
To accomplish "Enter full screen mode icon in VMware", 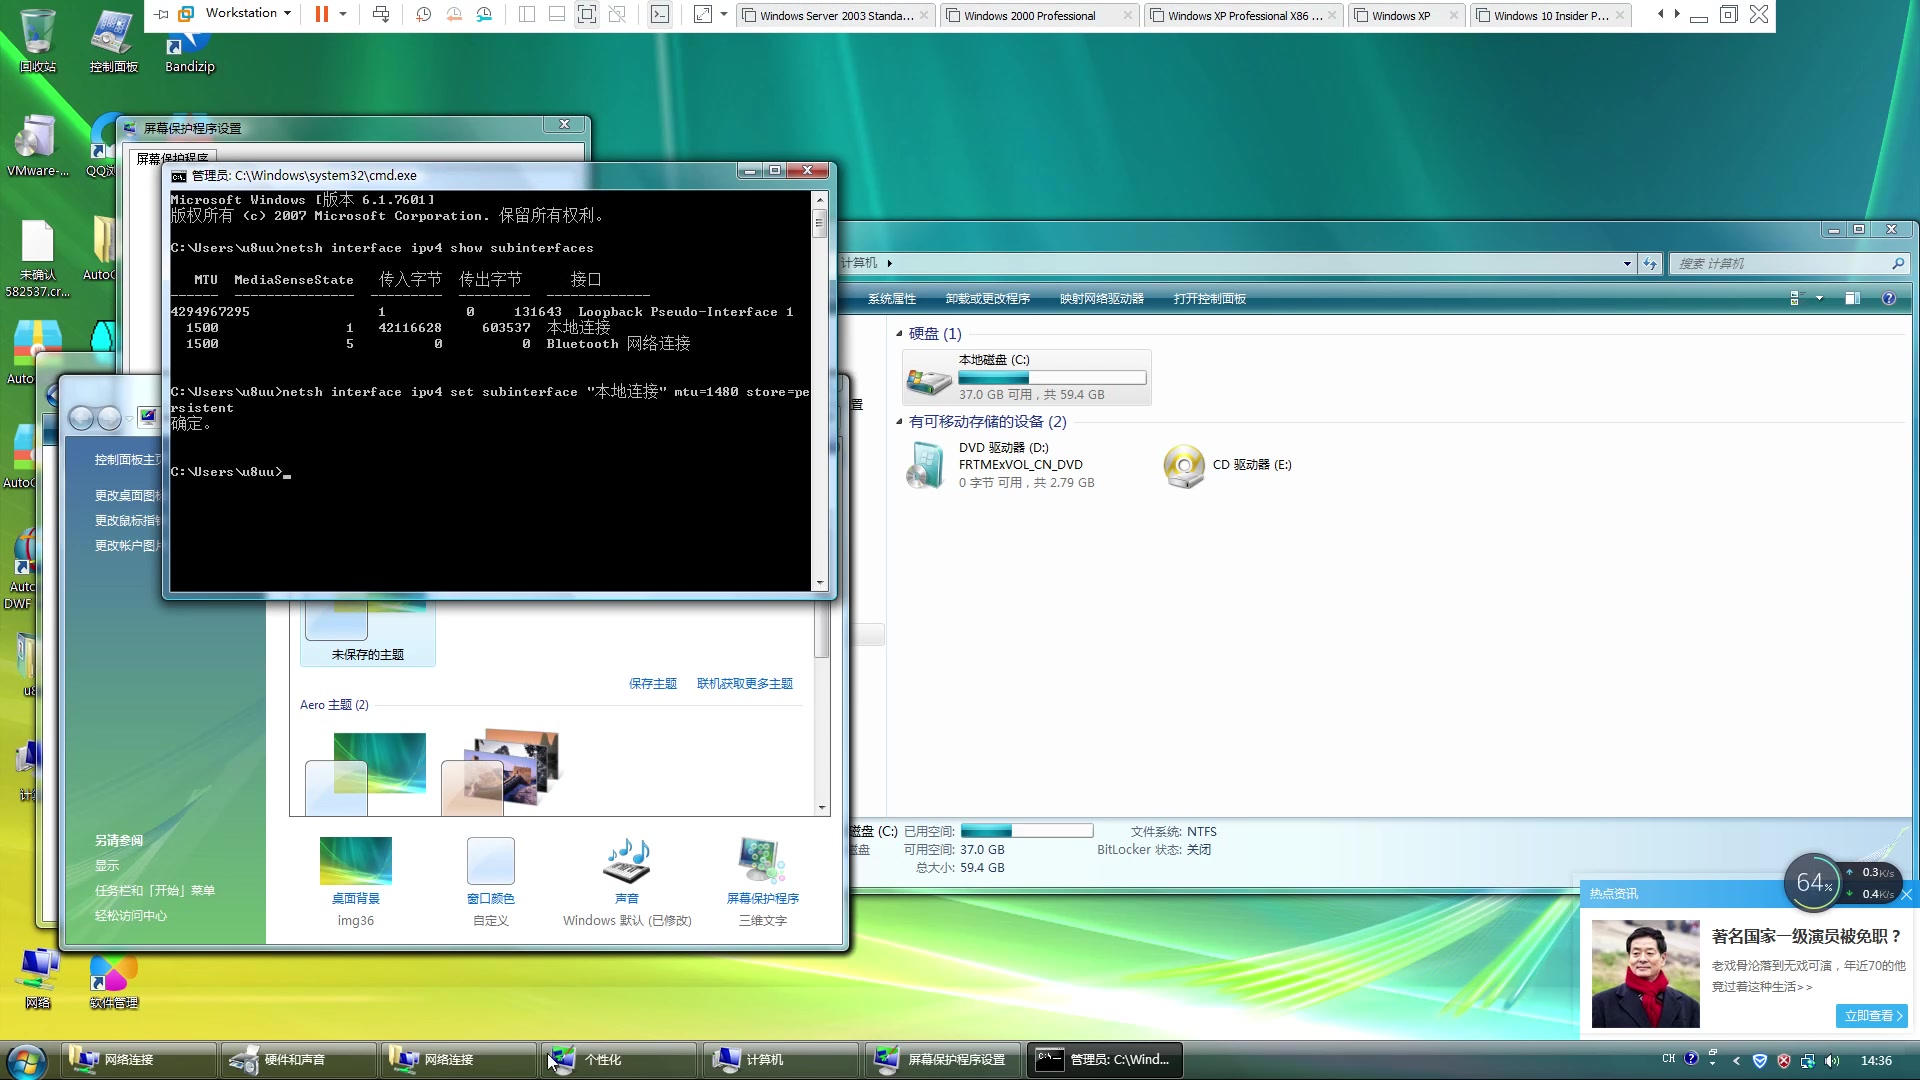I will coord(587,14).
